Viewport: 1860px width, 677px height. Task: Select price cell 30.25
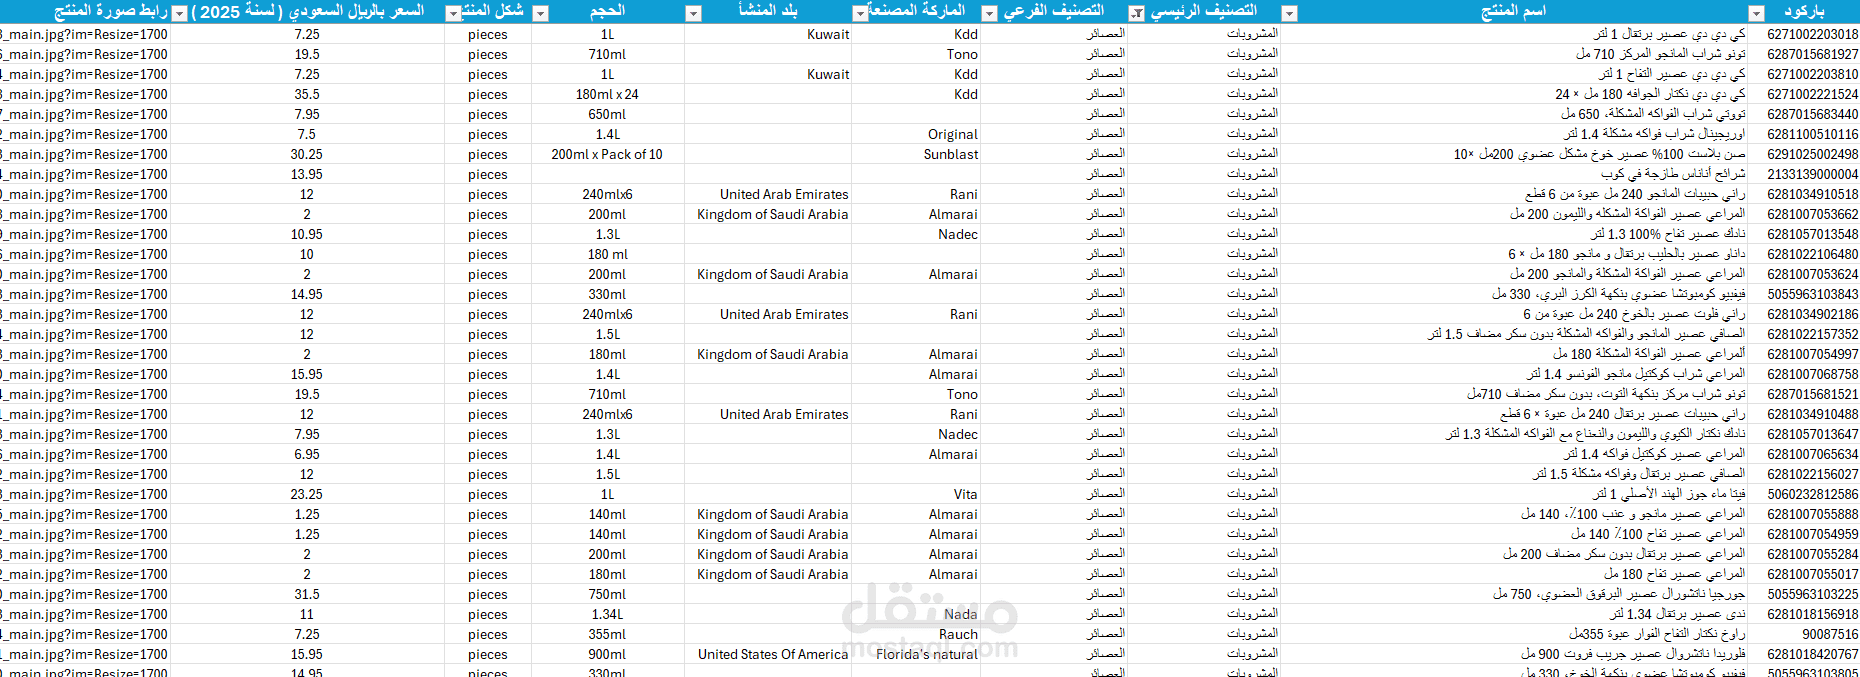(306, 154)
